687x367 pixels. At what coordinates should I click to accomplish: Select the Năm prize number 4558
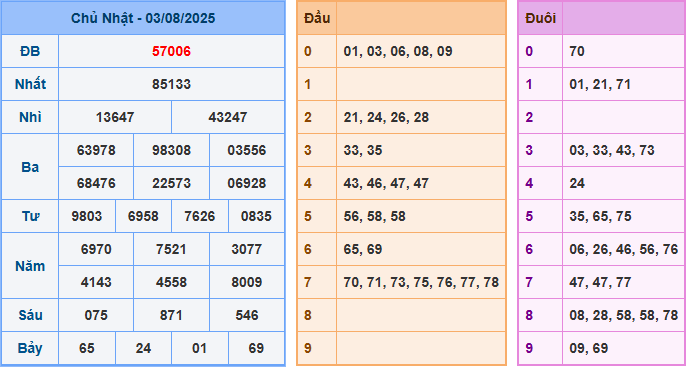[x=171, y=282]
